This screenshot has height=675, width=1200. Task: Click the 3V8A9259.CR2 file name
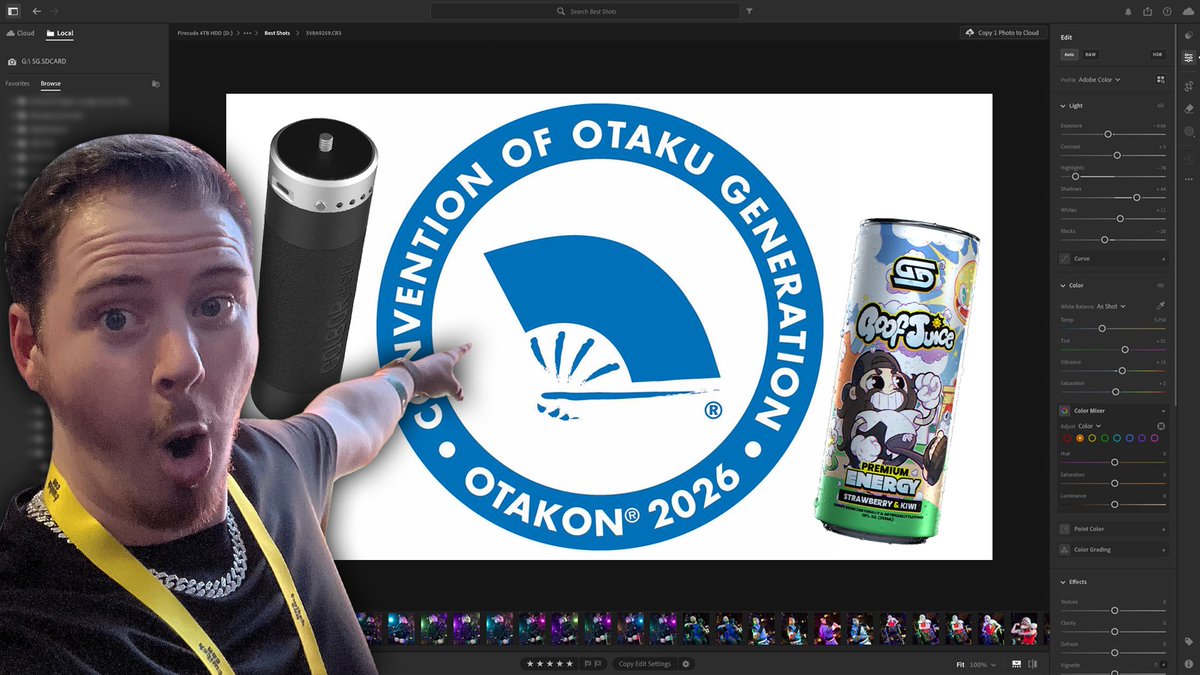[324, 33]
